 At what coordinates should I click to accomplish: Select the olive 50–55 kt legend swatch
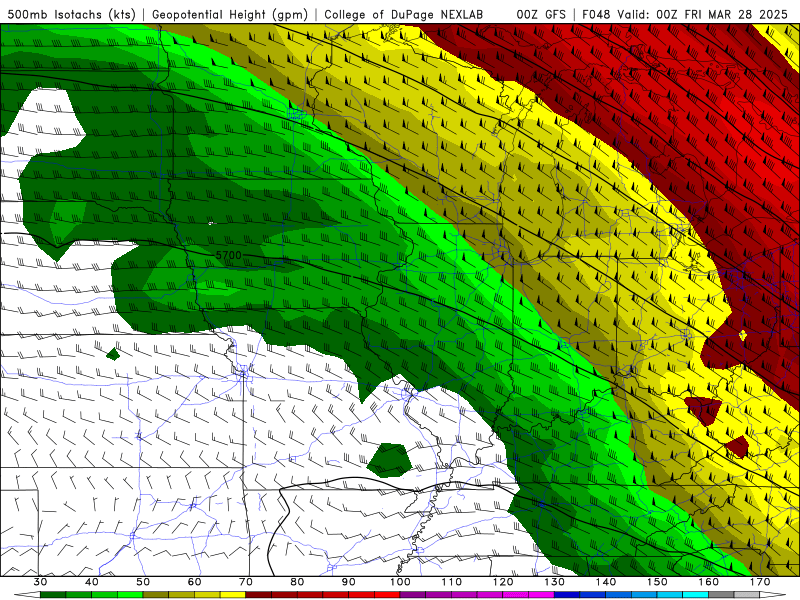[x=156, y=595]
